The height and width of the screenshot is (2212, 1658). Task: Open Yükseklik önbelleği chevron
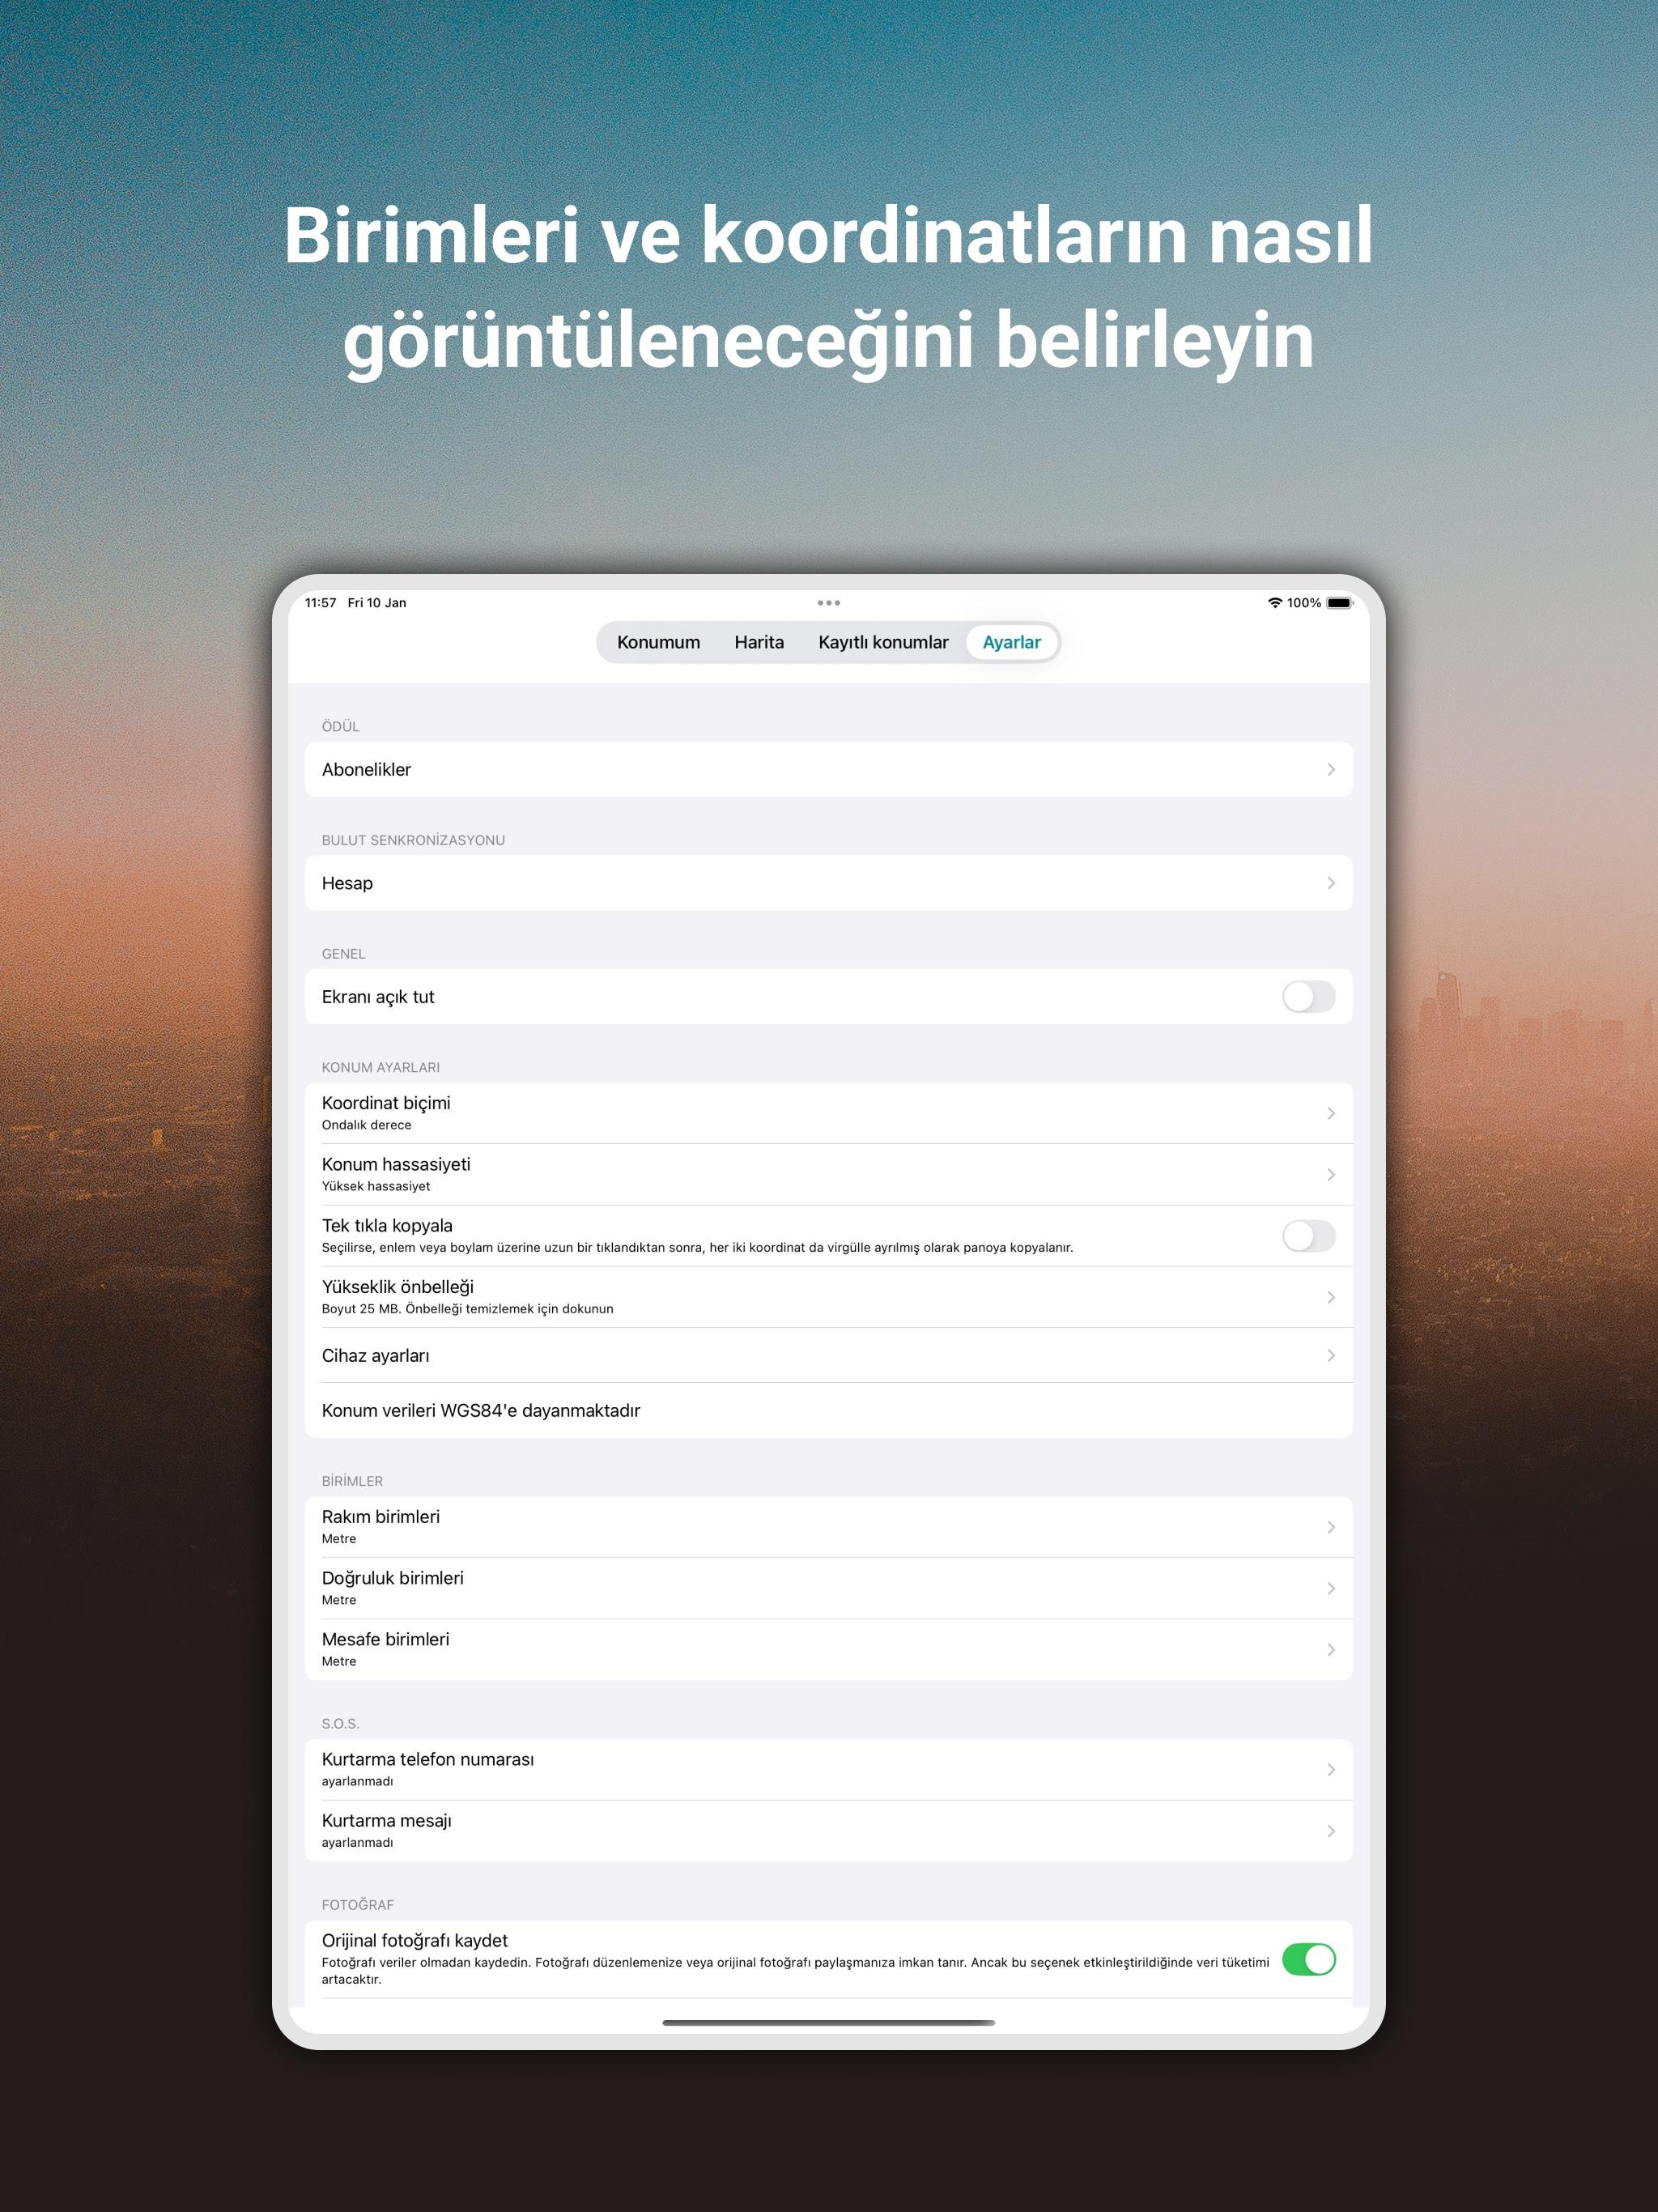click(1330, 1297)
